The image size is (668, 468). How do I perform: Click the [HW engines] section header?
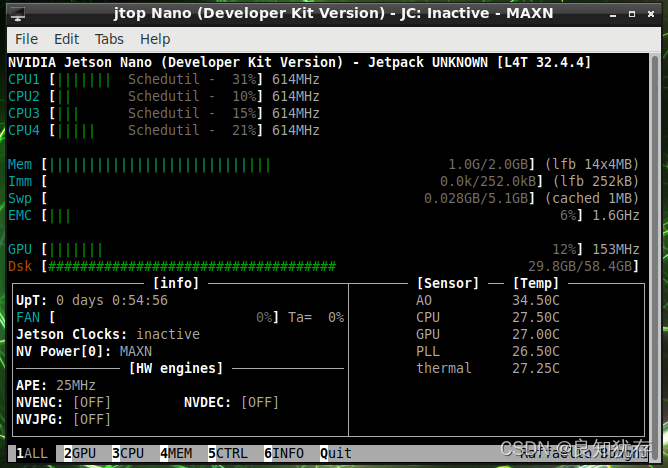[x=176, y=368]
